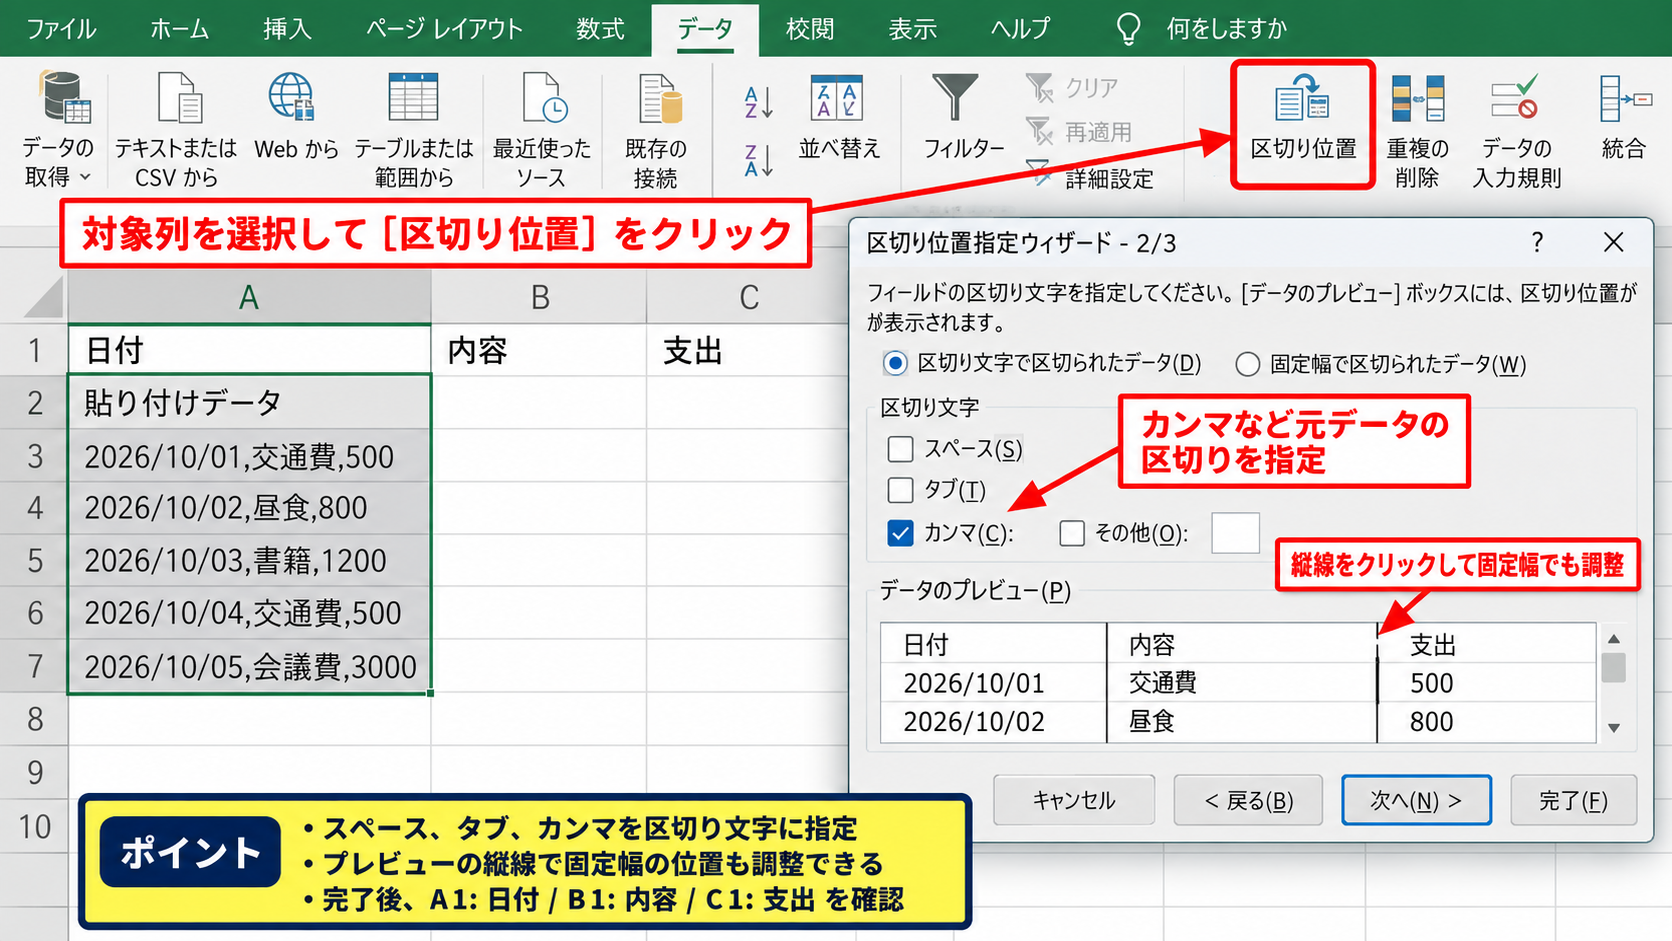This screenshot has height=941, width=1672.
Task: Select column A header
Action: 249,297
